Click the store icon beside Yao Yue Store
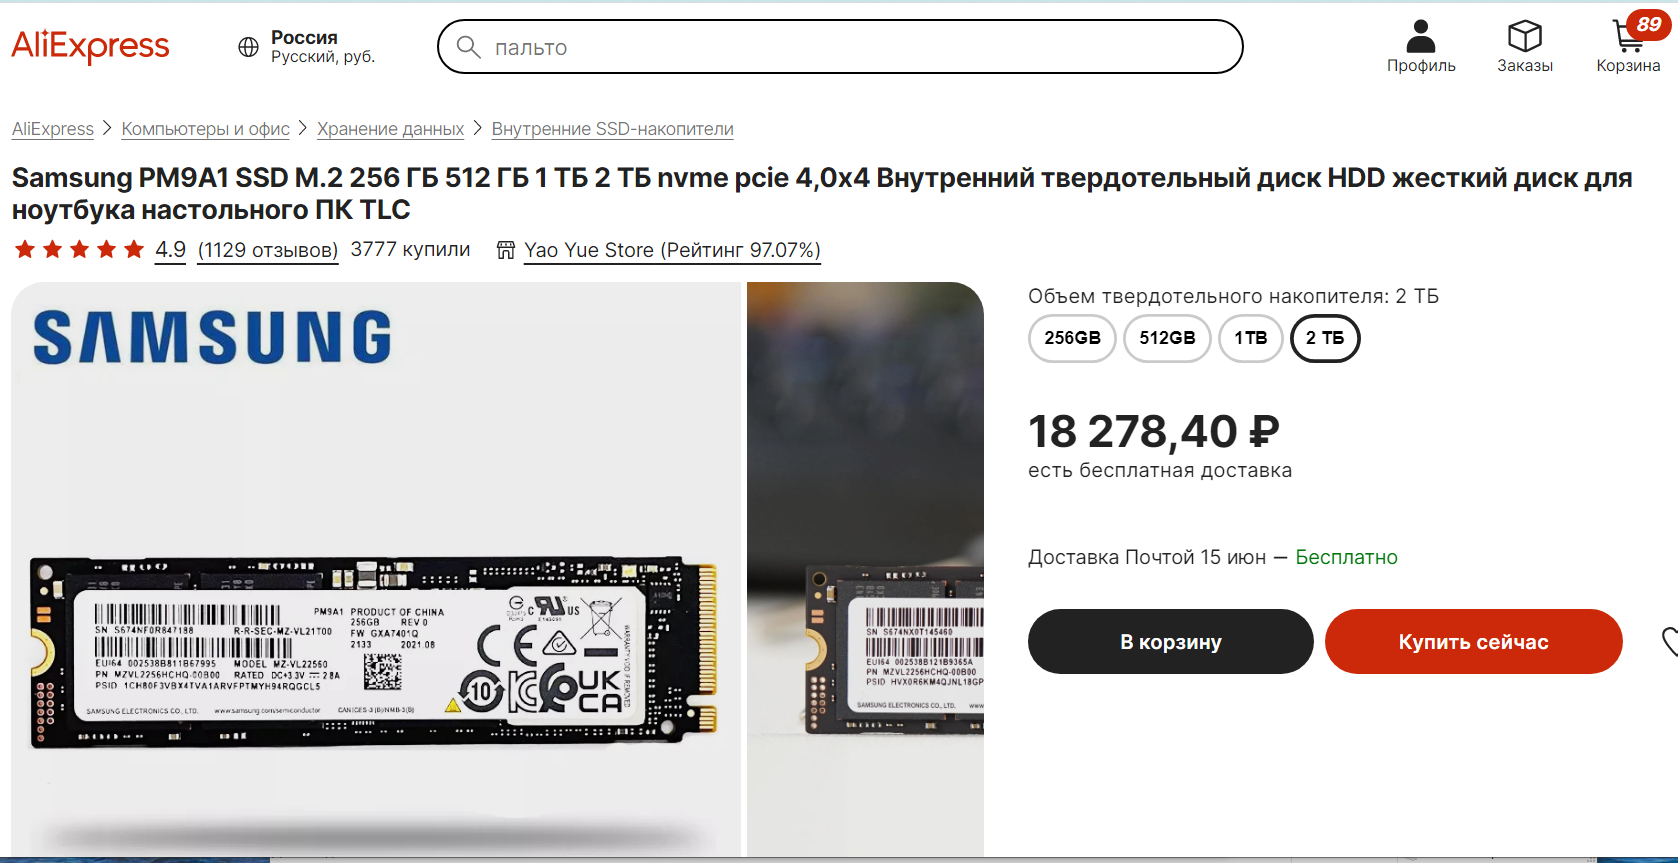The image size is (1678, 863). [506, 250]
